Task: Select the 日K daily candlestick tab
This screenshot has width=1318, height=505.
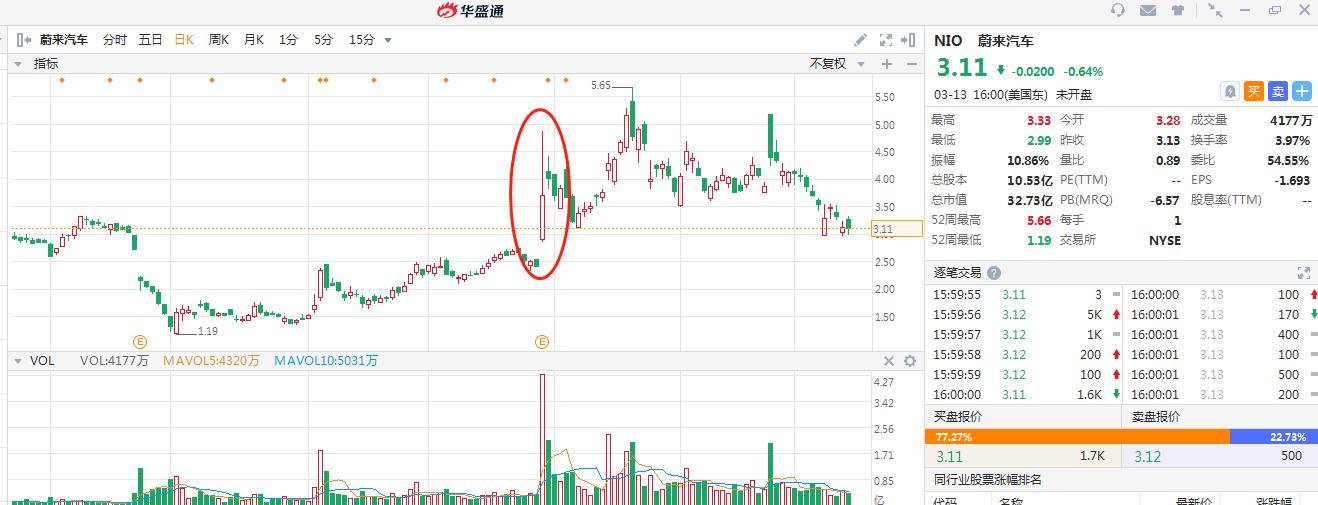Action: click(184, 40)
